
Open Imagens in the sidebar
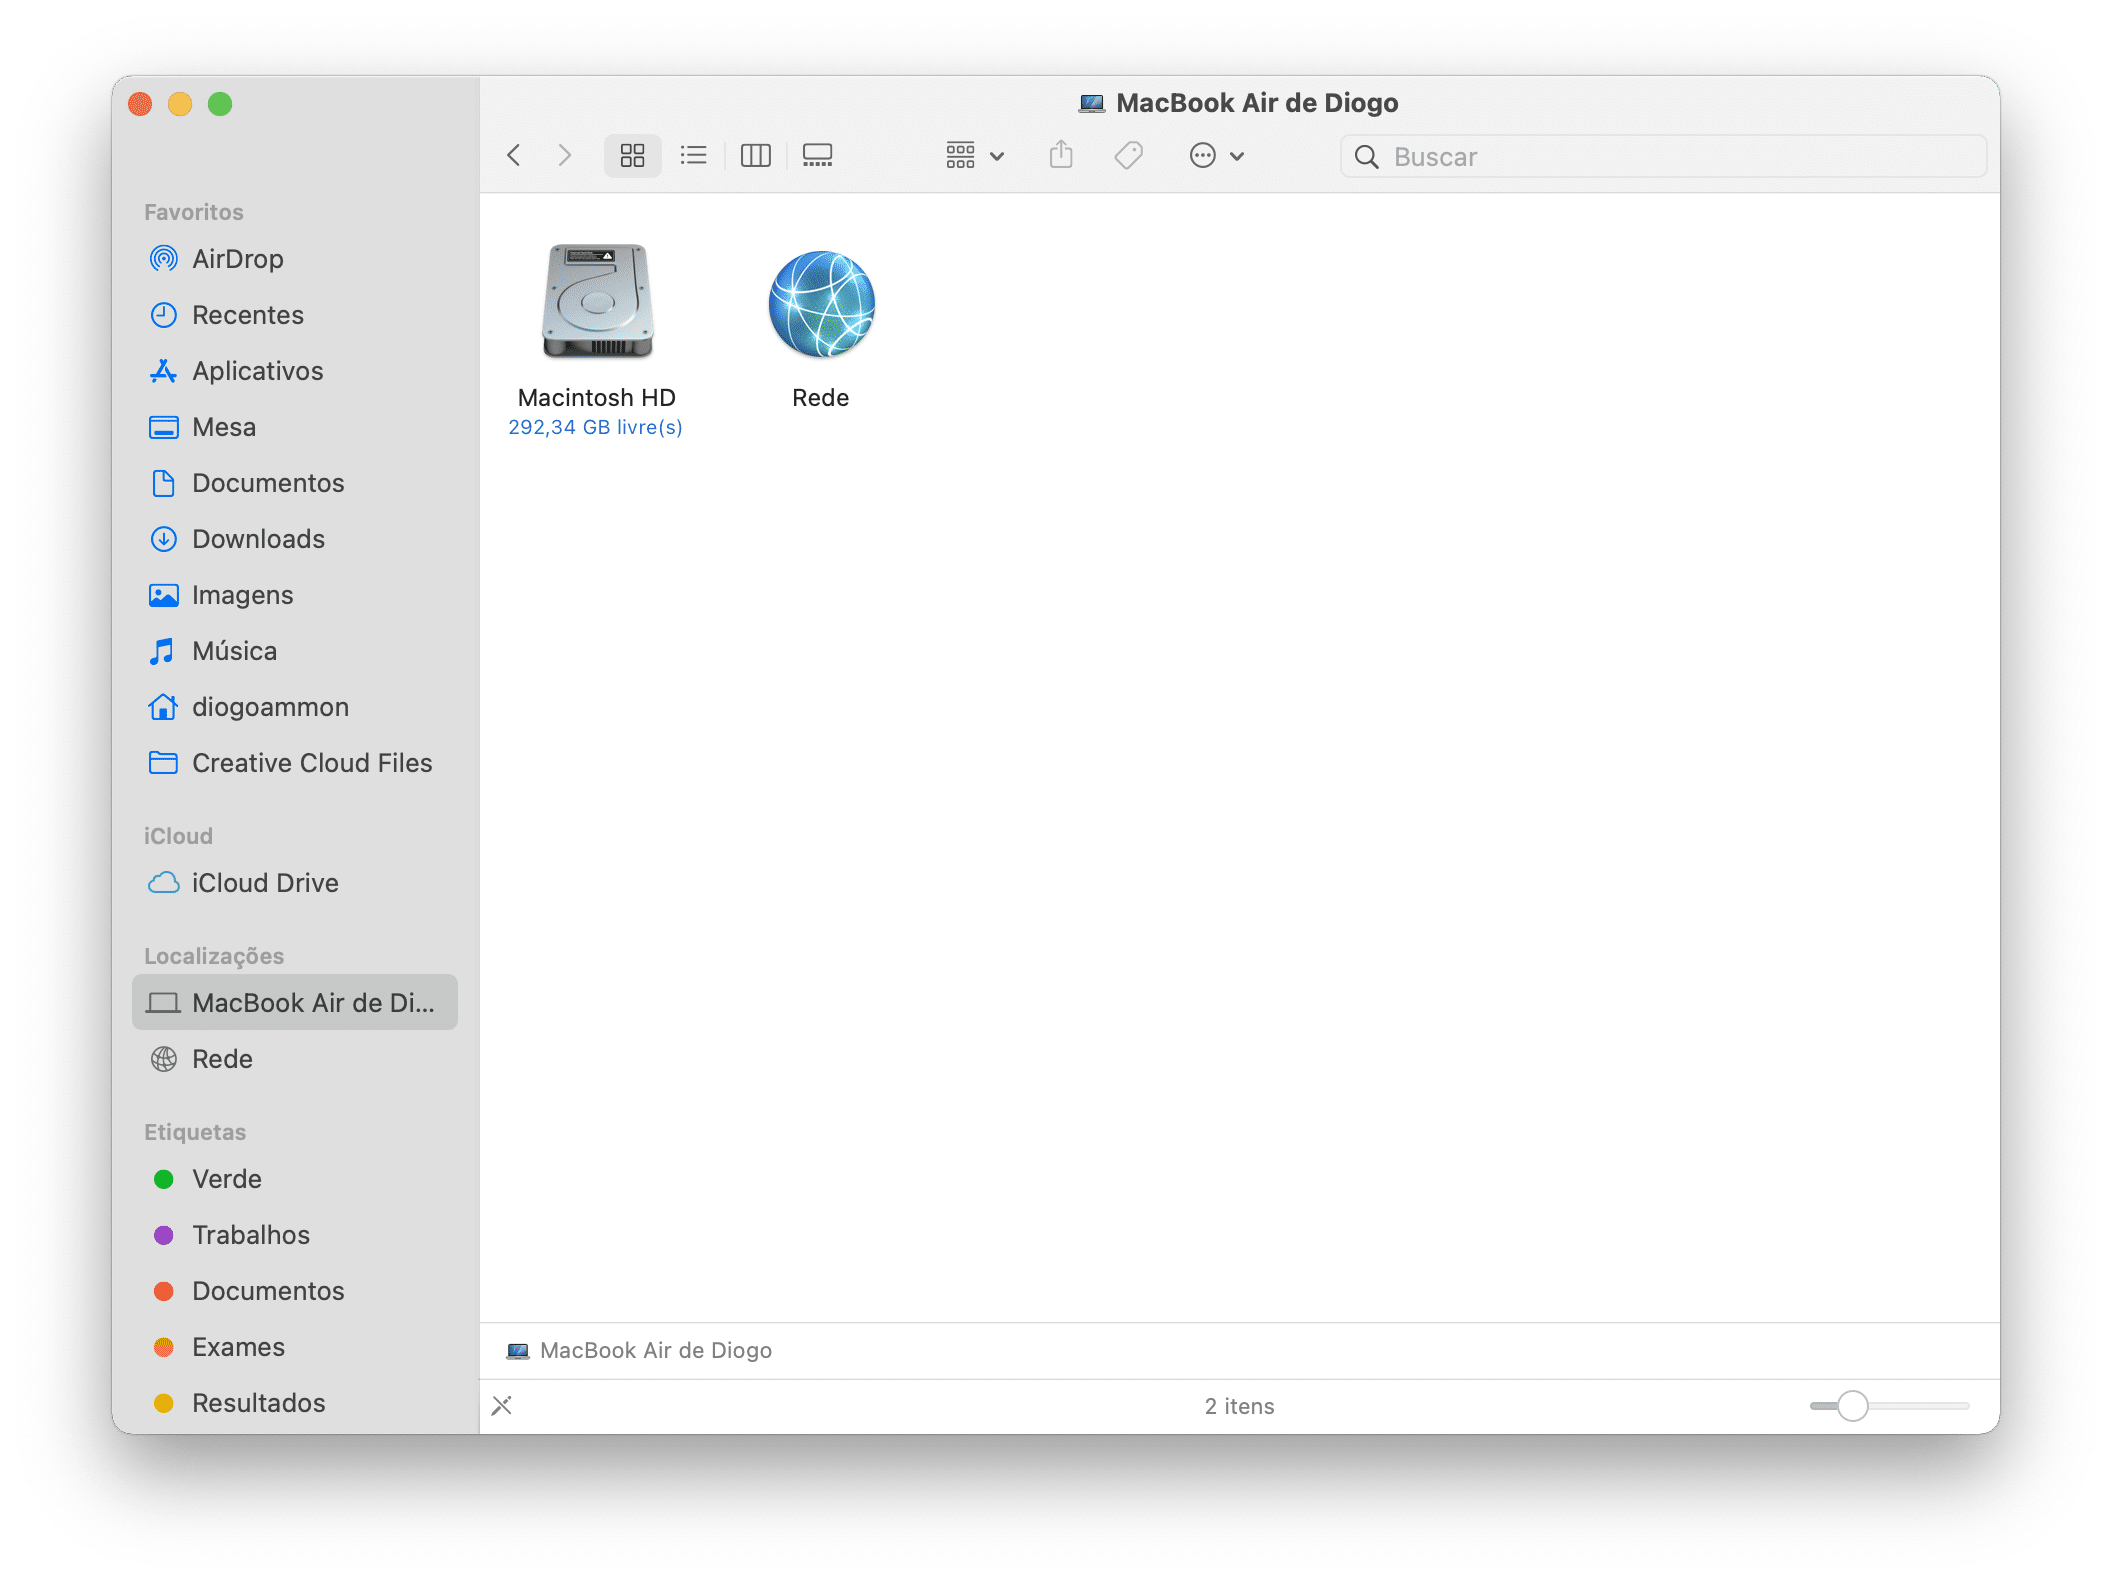(x=294, y=595)
